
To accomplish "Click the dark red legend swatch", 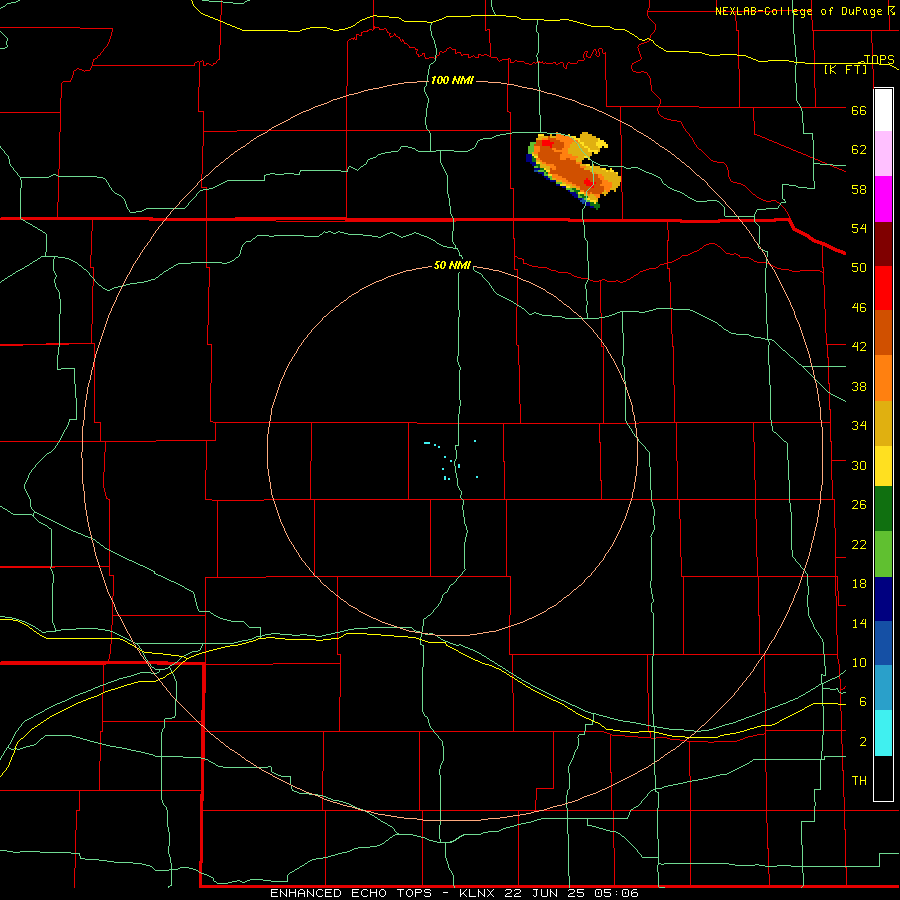I will pos(883,243).
